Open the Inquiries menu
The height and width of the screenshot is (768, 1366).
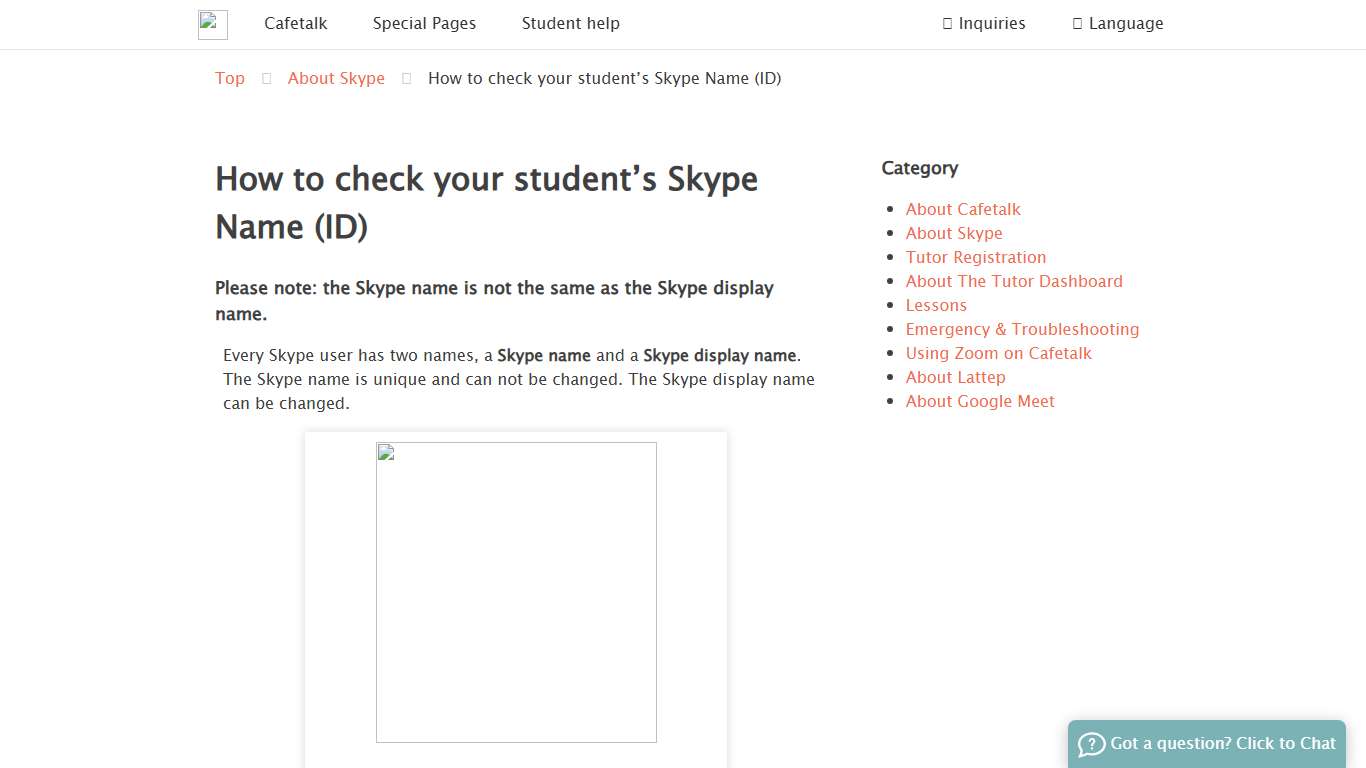pos(984,23)
